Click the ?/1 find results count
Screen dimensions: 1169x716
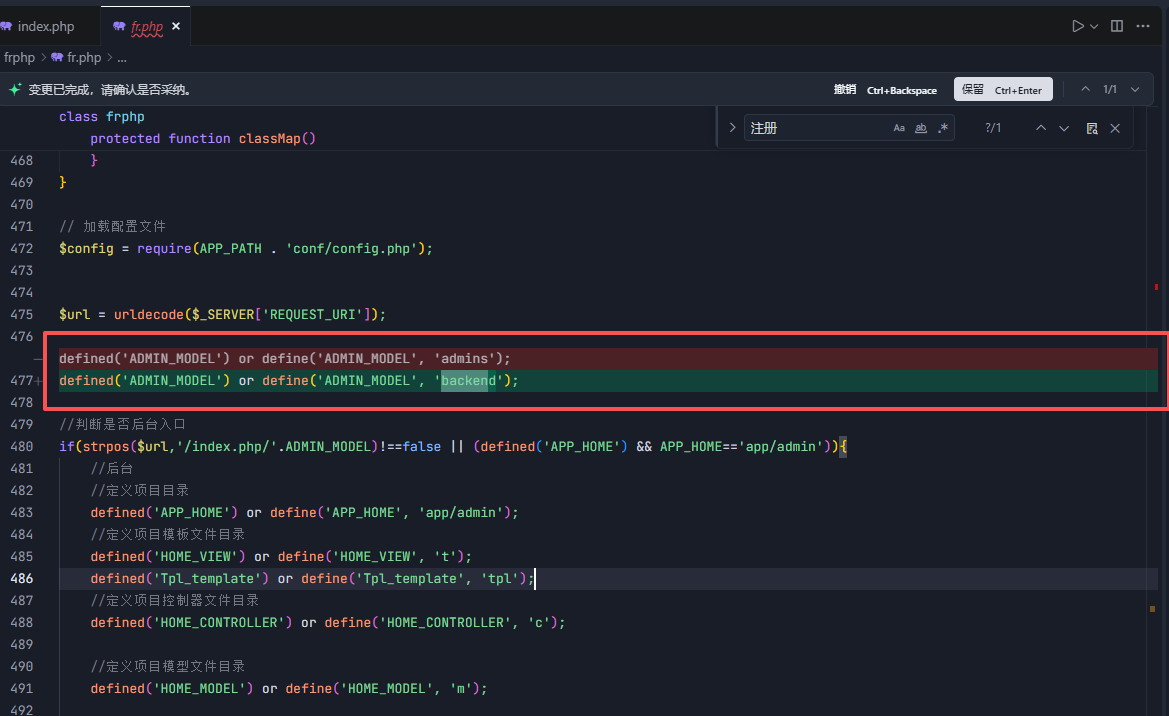click(x=993, y=128)
